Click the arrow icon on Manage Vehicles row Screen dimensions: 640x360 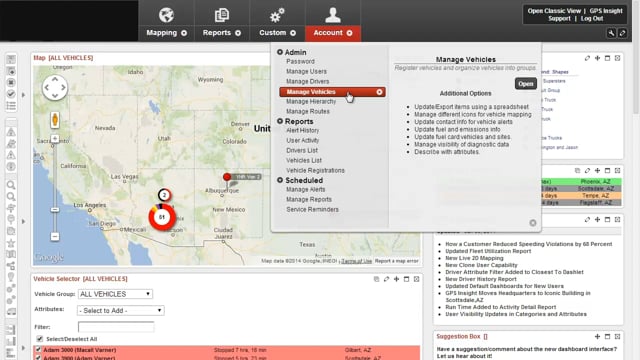click(379, 92)
